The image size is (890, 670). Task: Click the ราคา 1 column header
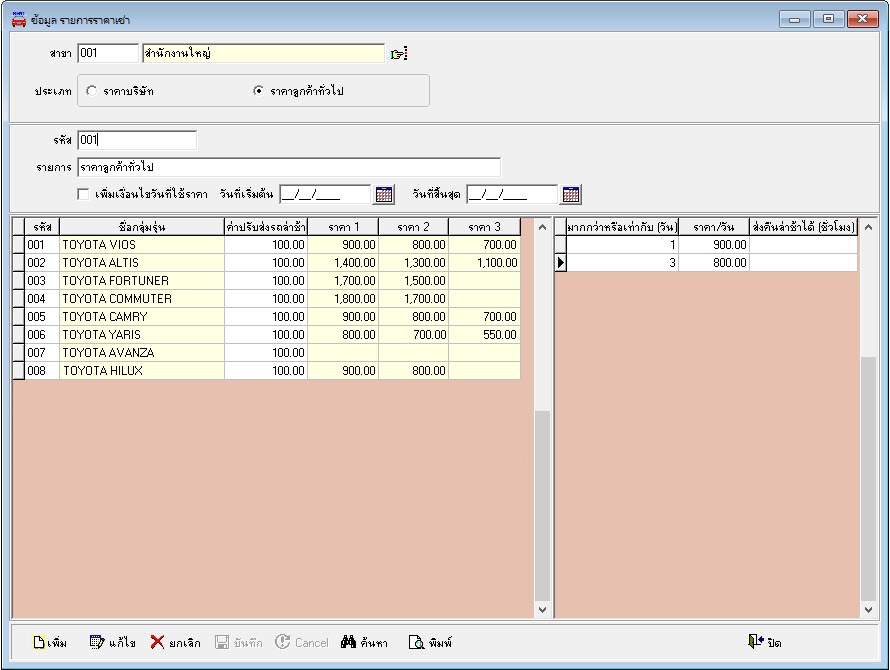(x=343, y=227)
